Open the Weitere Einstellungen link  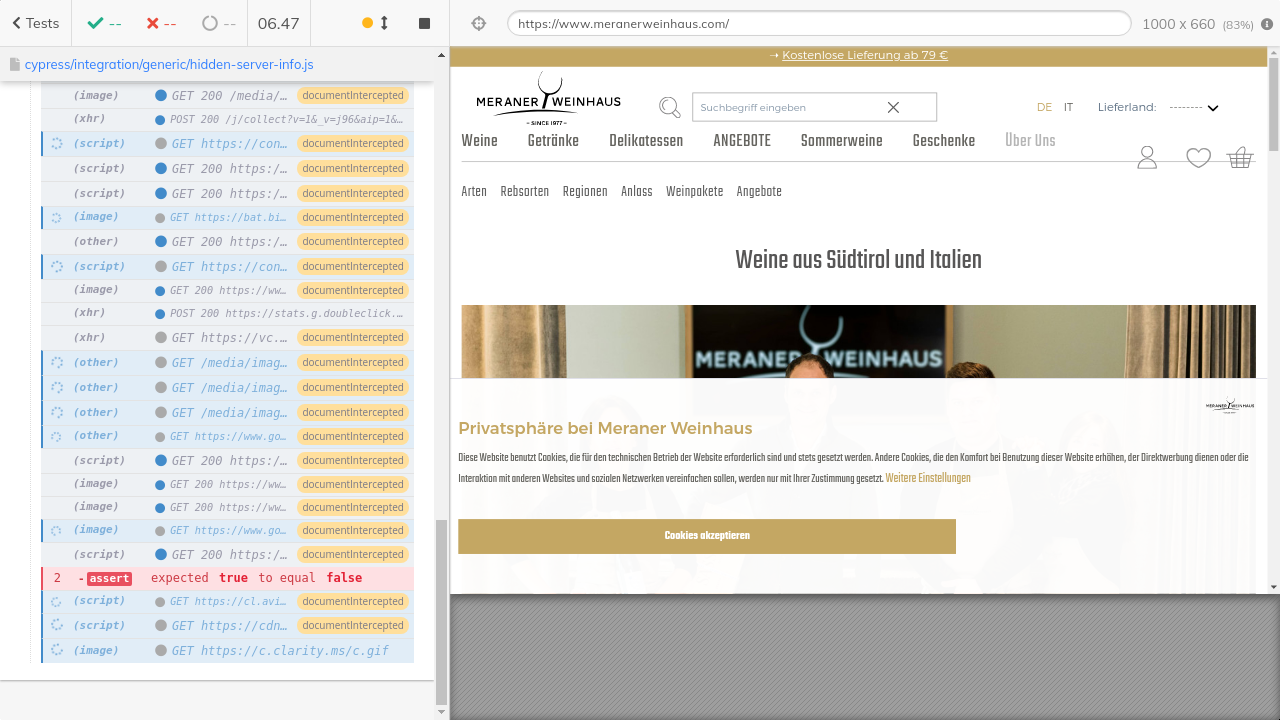pyautogui.click(x=927, y=478)
